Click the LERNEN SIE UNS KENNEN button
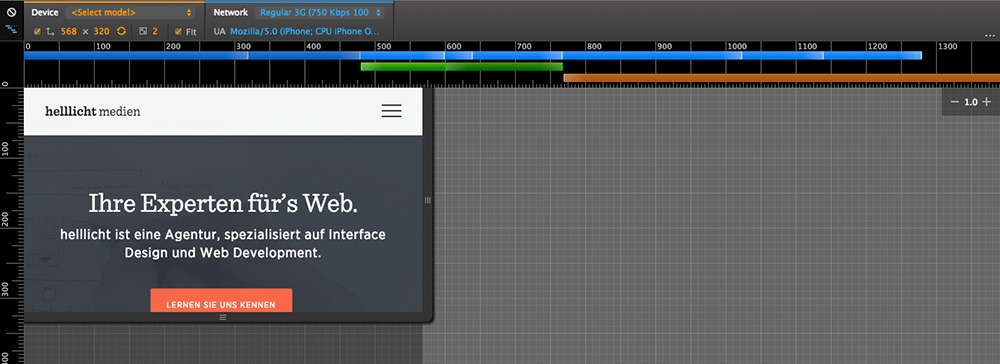 221,300
